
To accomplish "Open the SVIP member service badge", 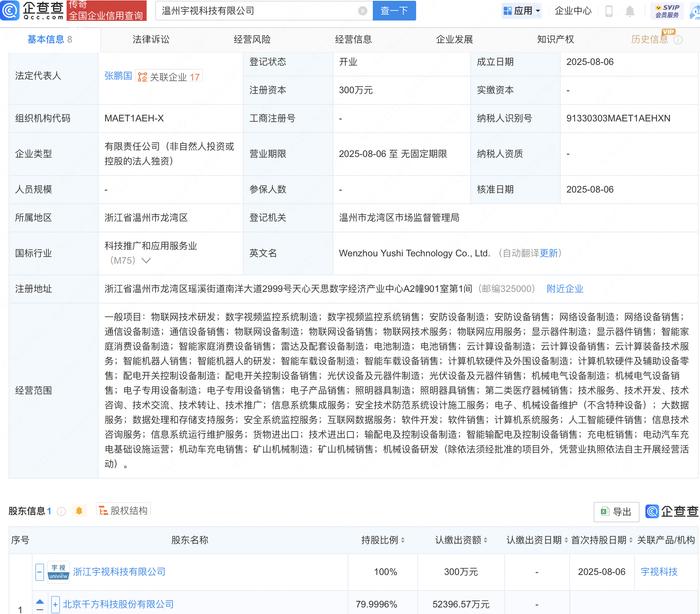I will pyautogui.click(x=667, y=11).
